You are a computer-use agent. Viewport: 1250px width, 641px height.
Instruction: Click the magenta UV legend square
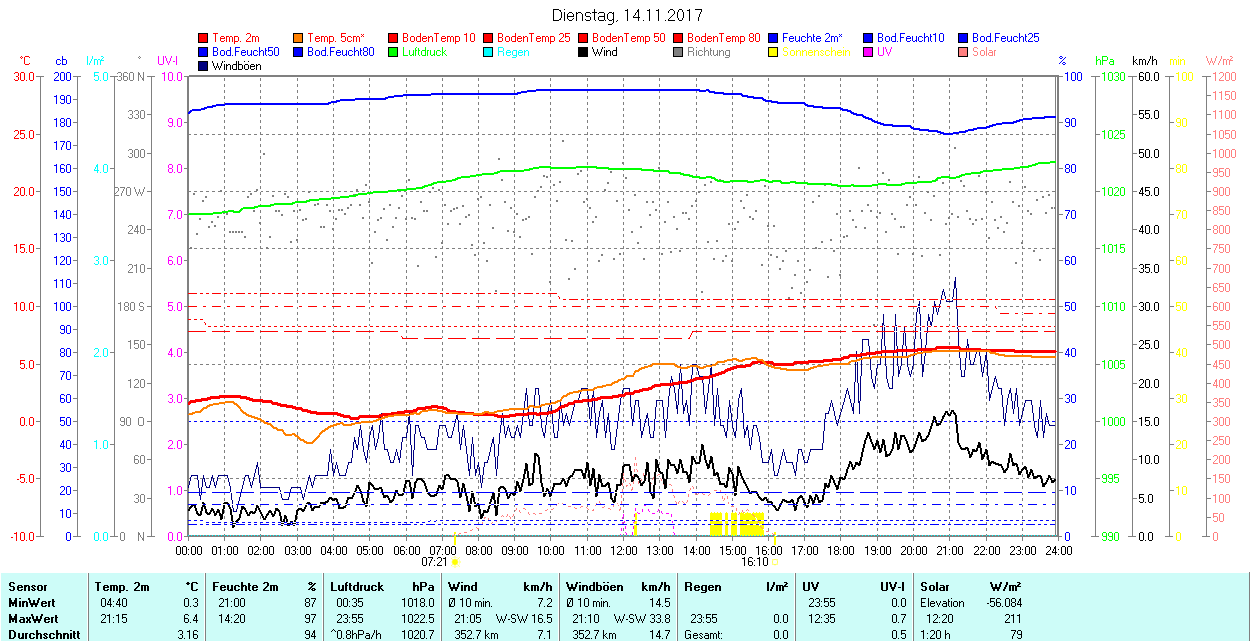pos(869,52)
